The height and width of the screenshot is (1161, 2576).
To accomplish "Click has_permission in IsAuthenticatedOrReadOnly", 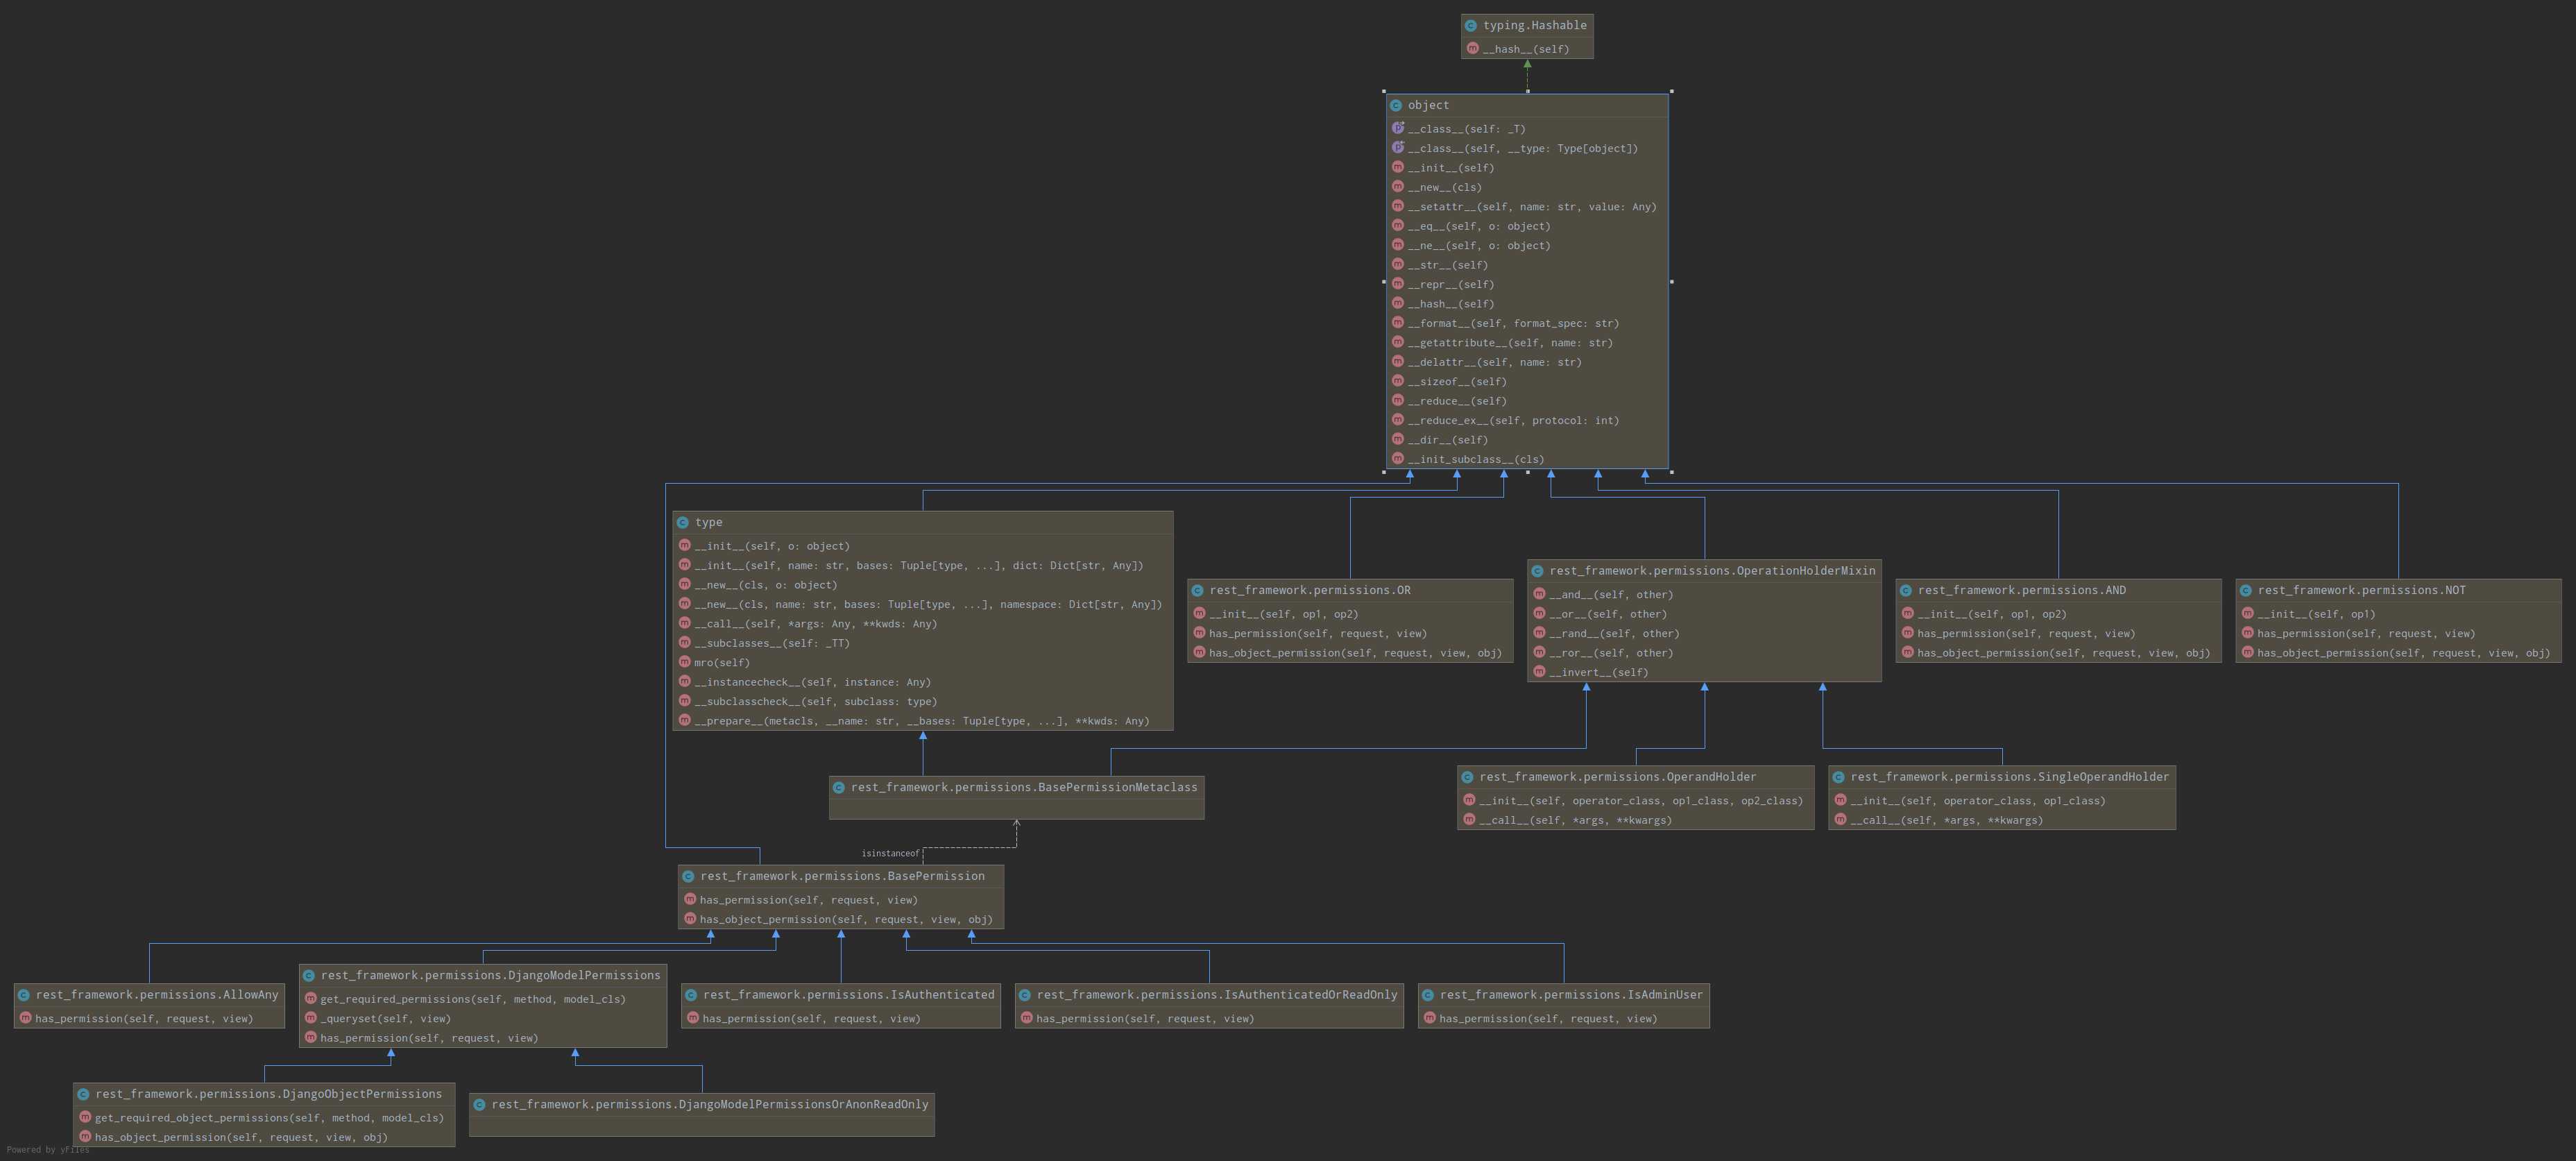I will (x=1145, y=1018).
